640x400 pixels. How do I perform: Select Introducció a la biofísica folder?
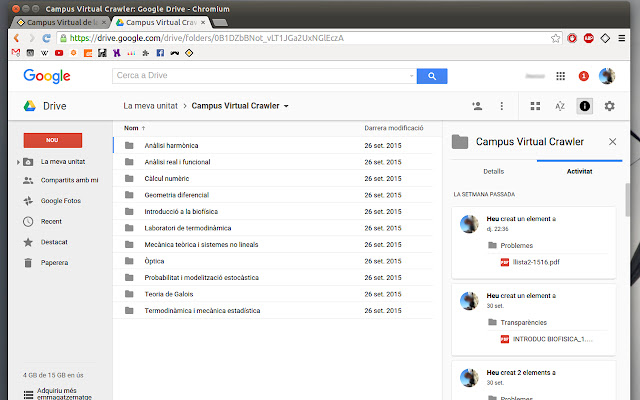(x=272, y=211)
